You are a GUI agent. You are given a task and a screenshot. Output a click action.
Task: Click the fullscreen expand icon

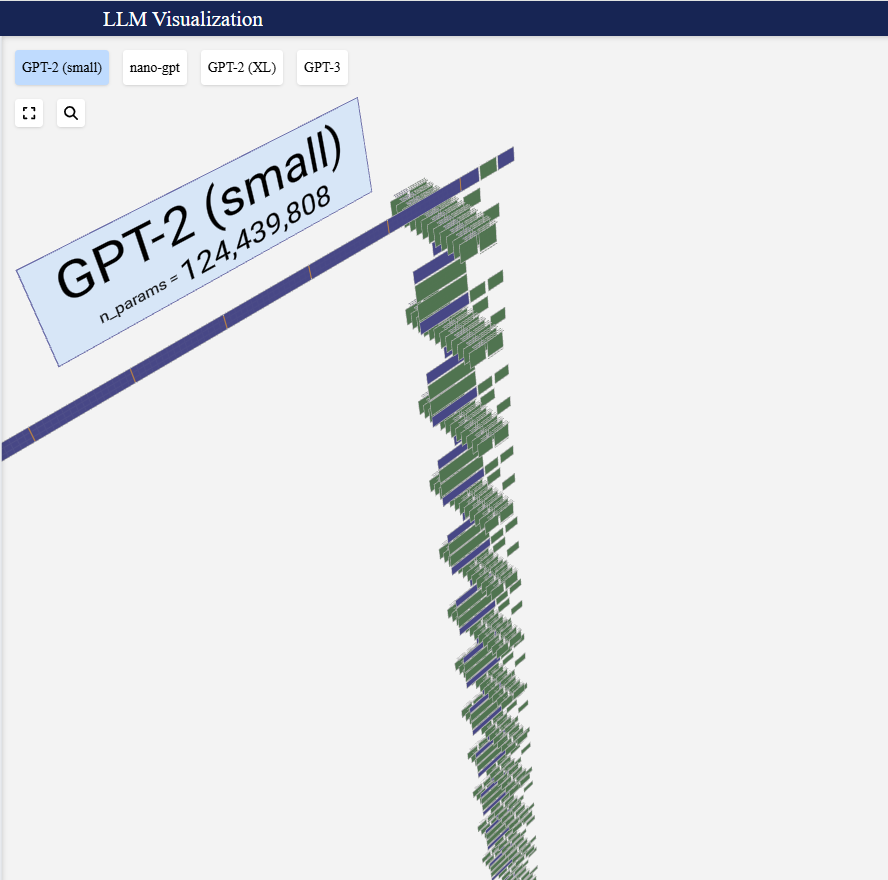(29, 113)
